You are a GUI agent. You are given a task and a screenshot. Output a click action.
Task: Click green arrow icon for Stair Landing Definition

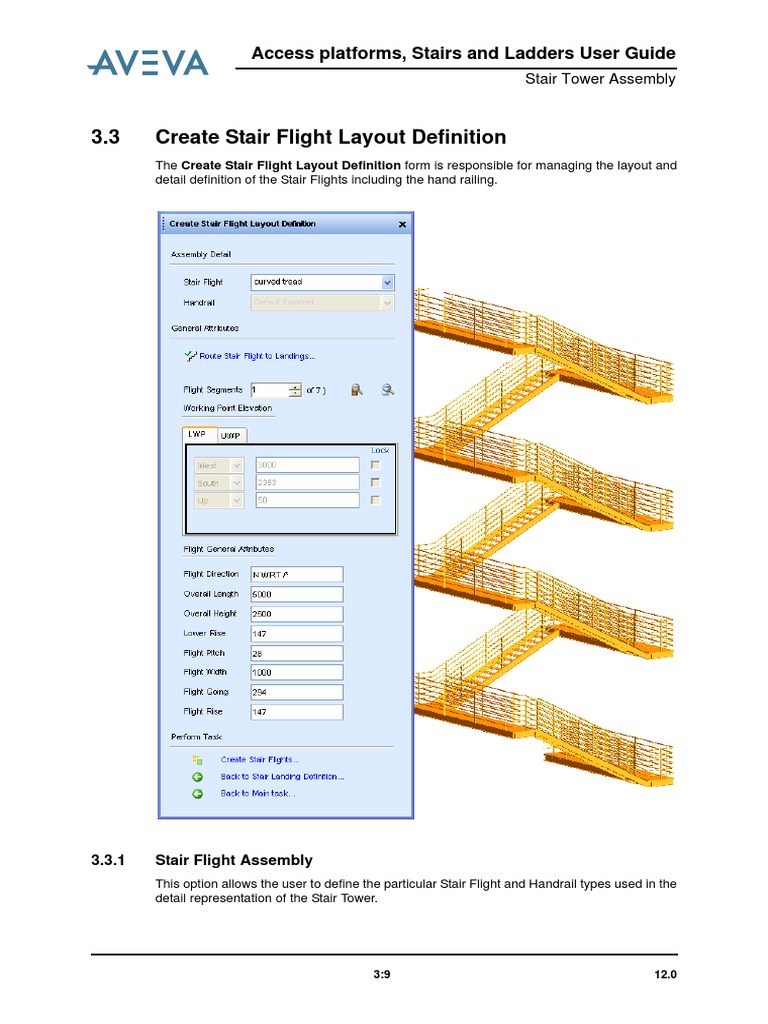[x=197, y=776]
